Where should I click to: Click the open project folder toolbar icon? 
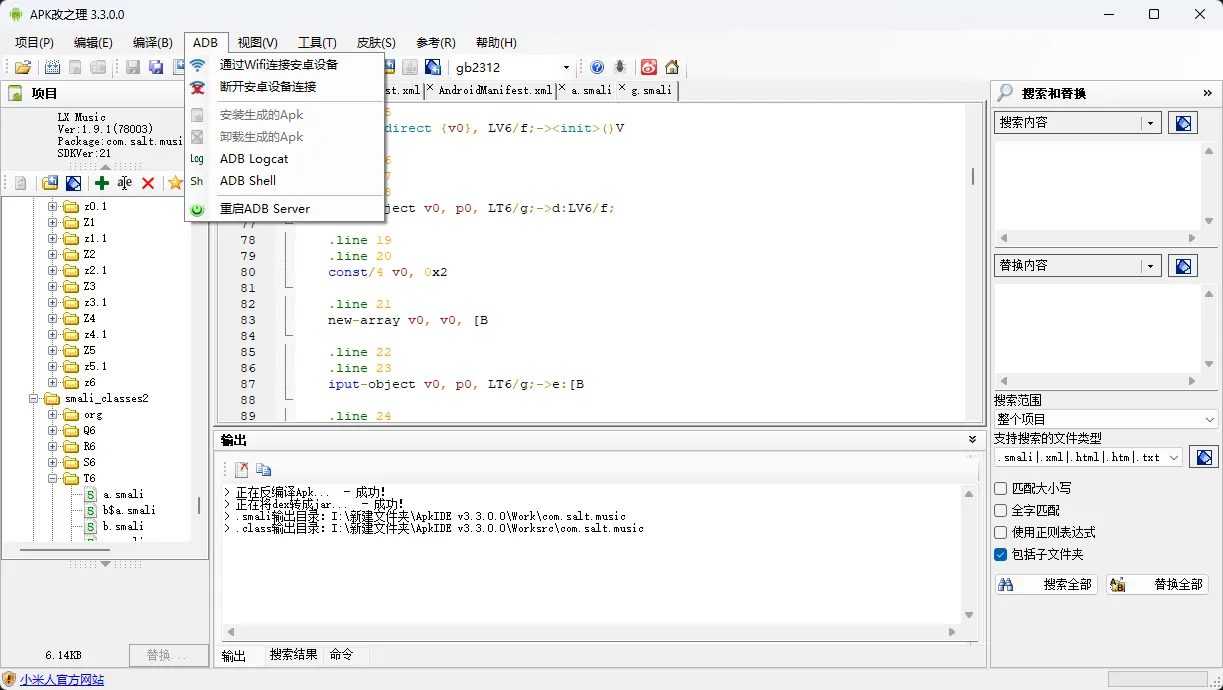point(22,67)
